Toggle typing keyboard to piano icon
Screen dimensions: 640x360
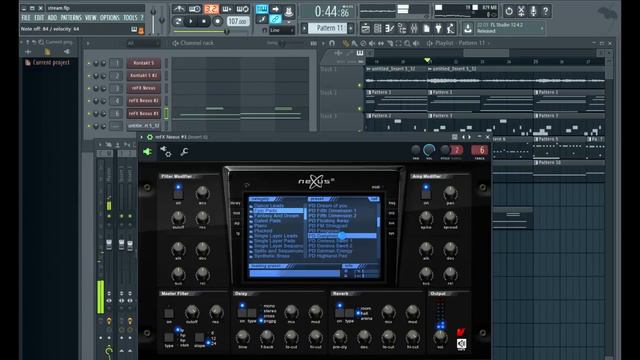click(x=262, y=9)
